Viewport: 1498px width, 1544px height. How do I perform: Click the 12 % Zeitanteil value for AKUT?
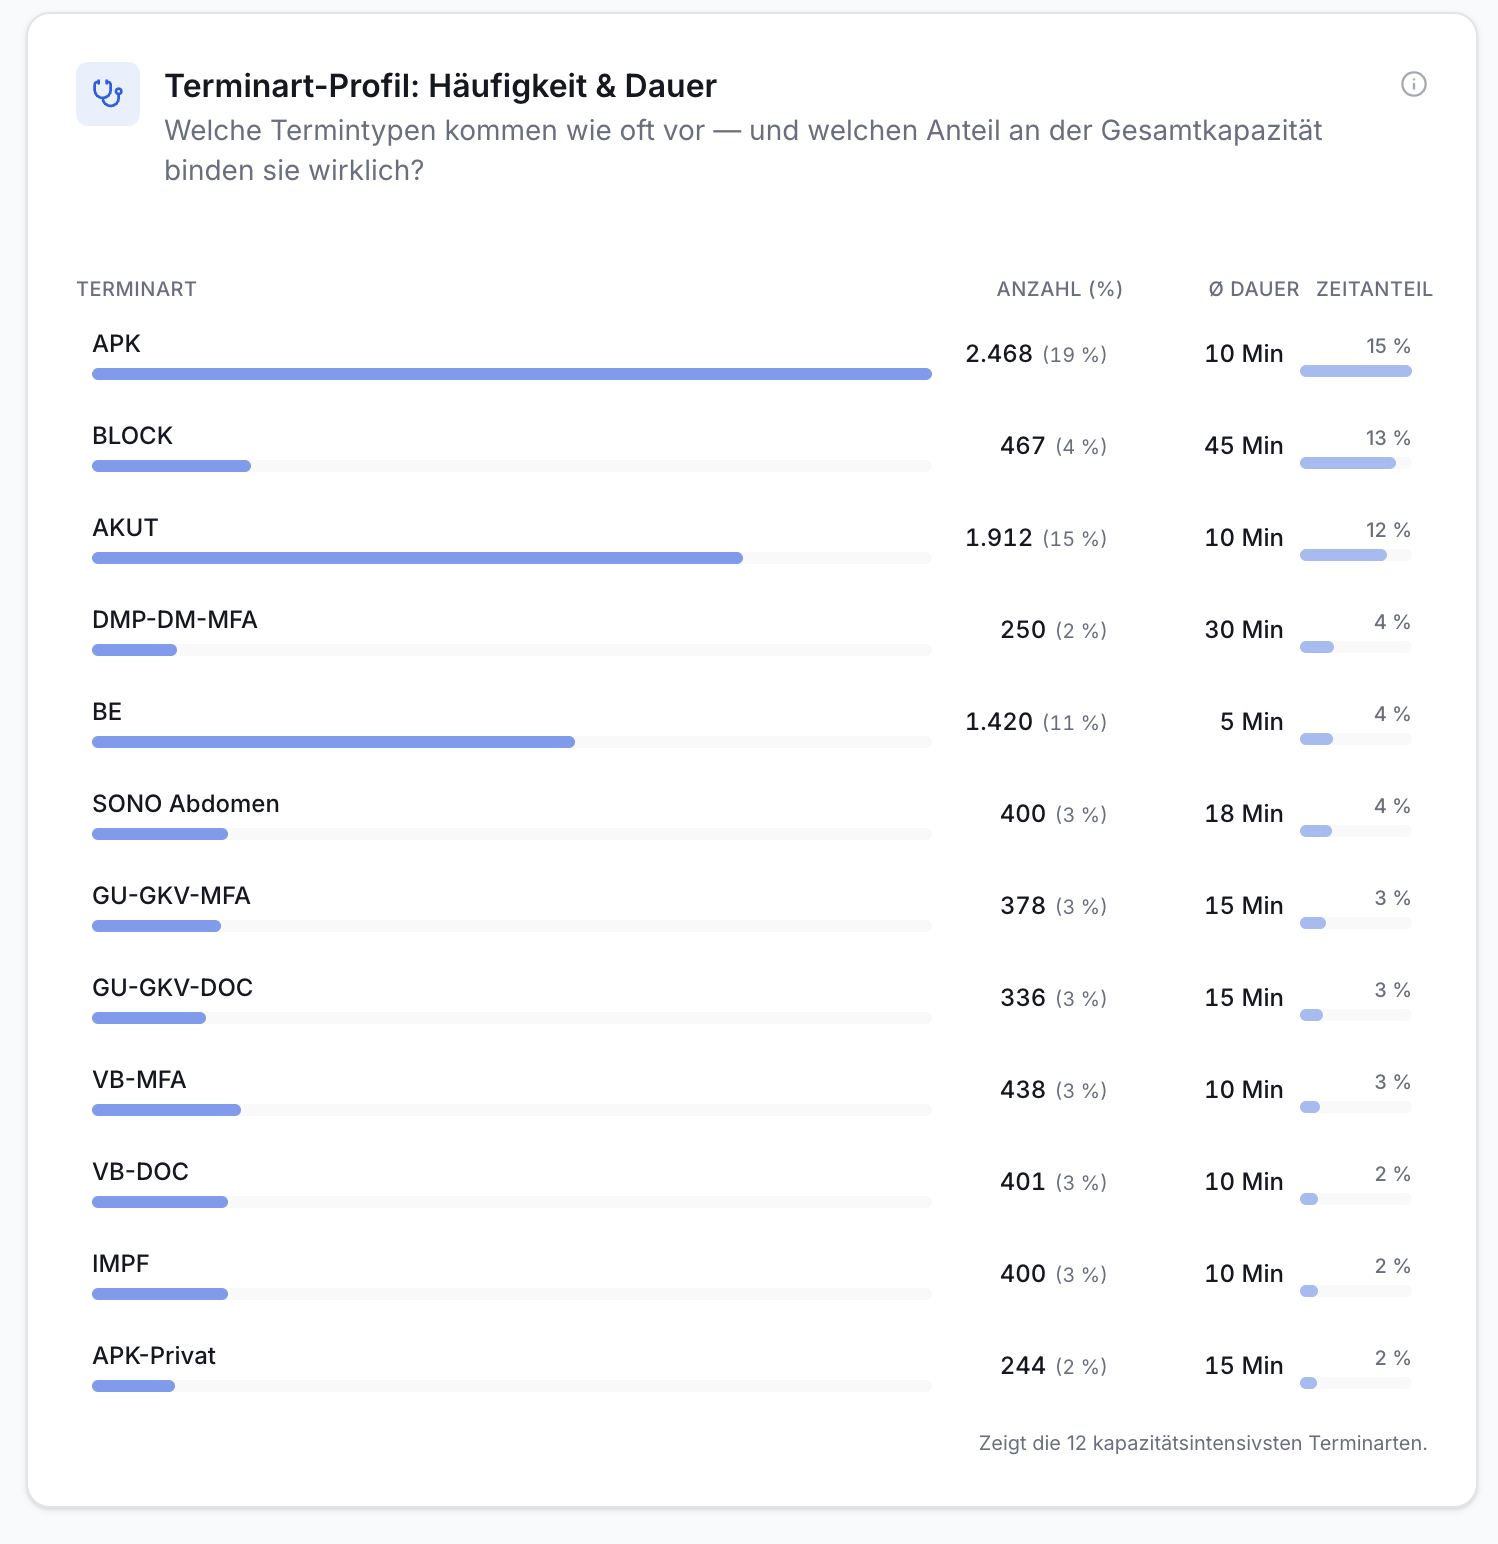pos(1388,530)
